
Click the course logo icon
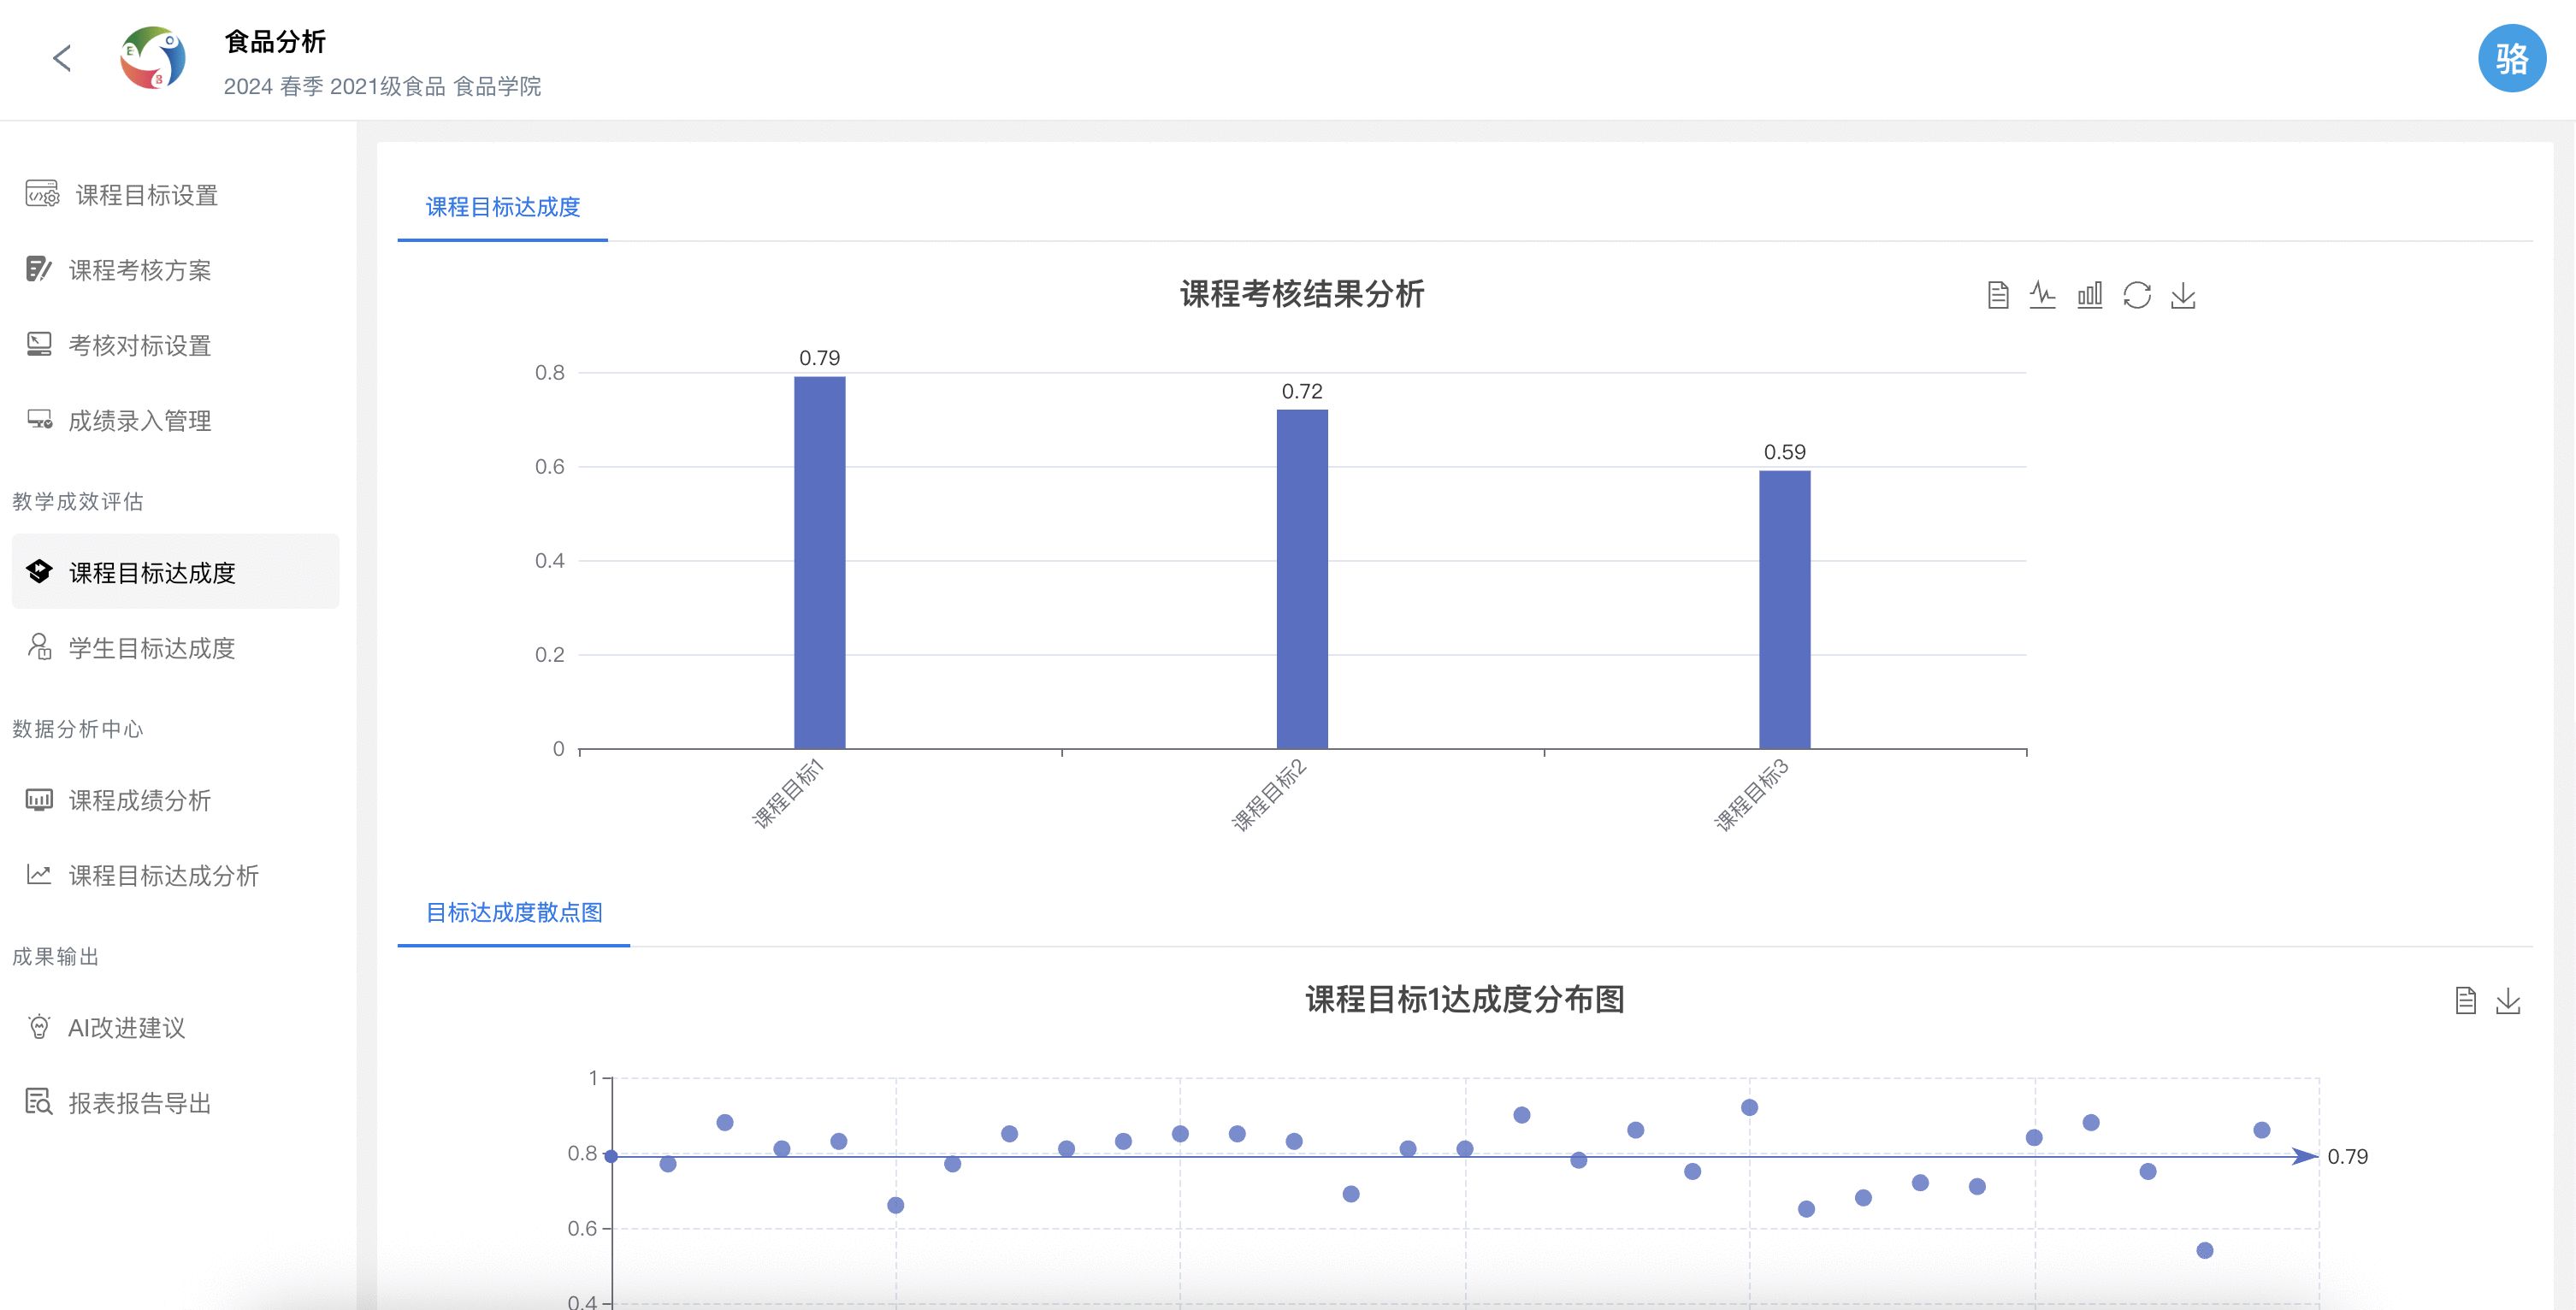[x=153, y=58]
